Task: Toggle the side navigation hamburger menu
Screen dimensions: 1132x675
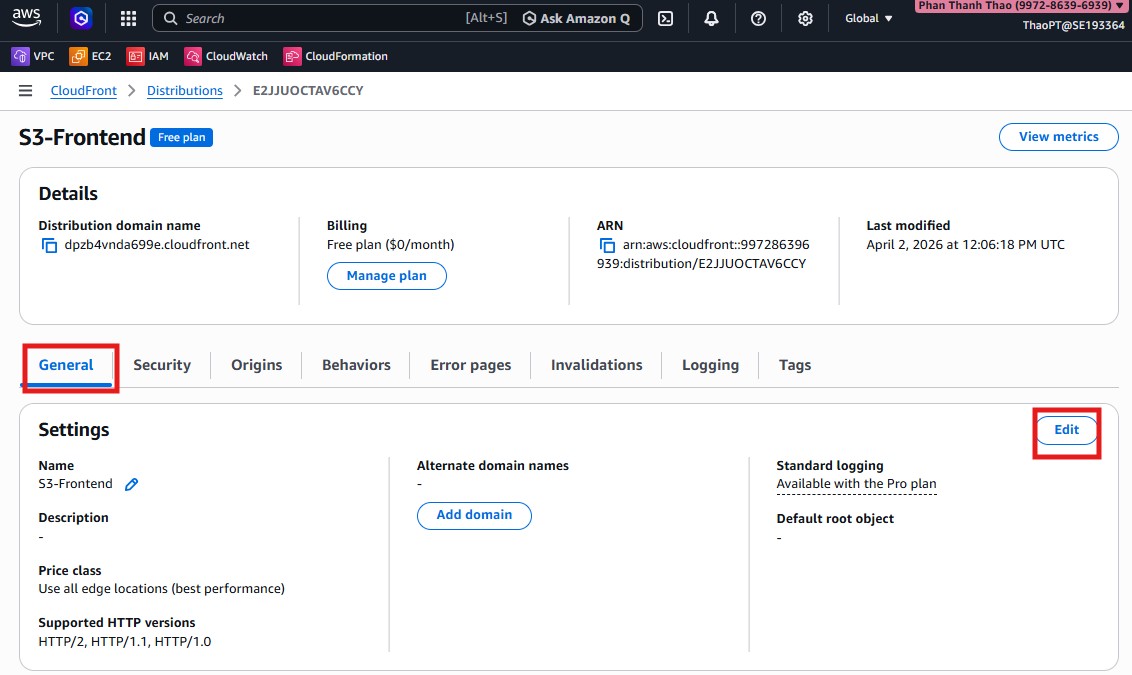Action: pos(26,91)
